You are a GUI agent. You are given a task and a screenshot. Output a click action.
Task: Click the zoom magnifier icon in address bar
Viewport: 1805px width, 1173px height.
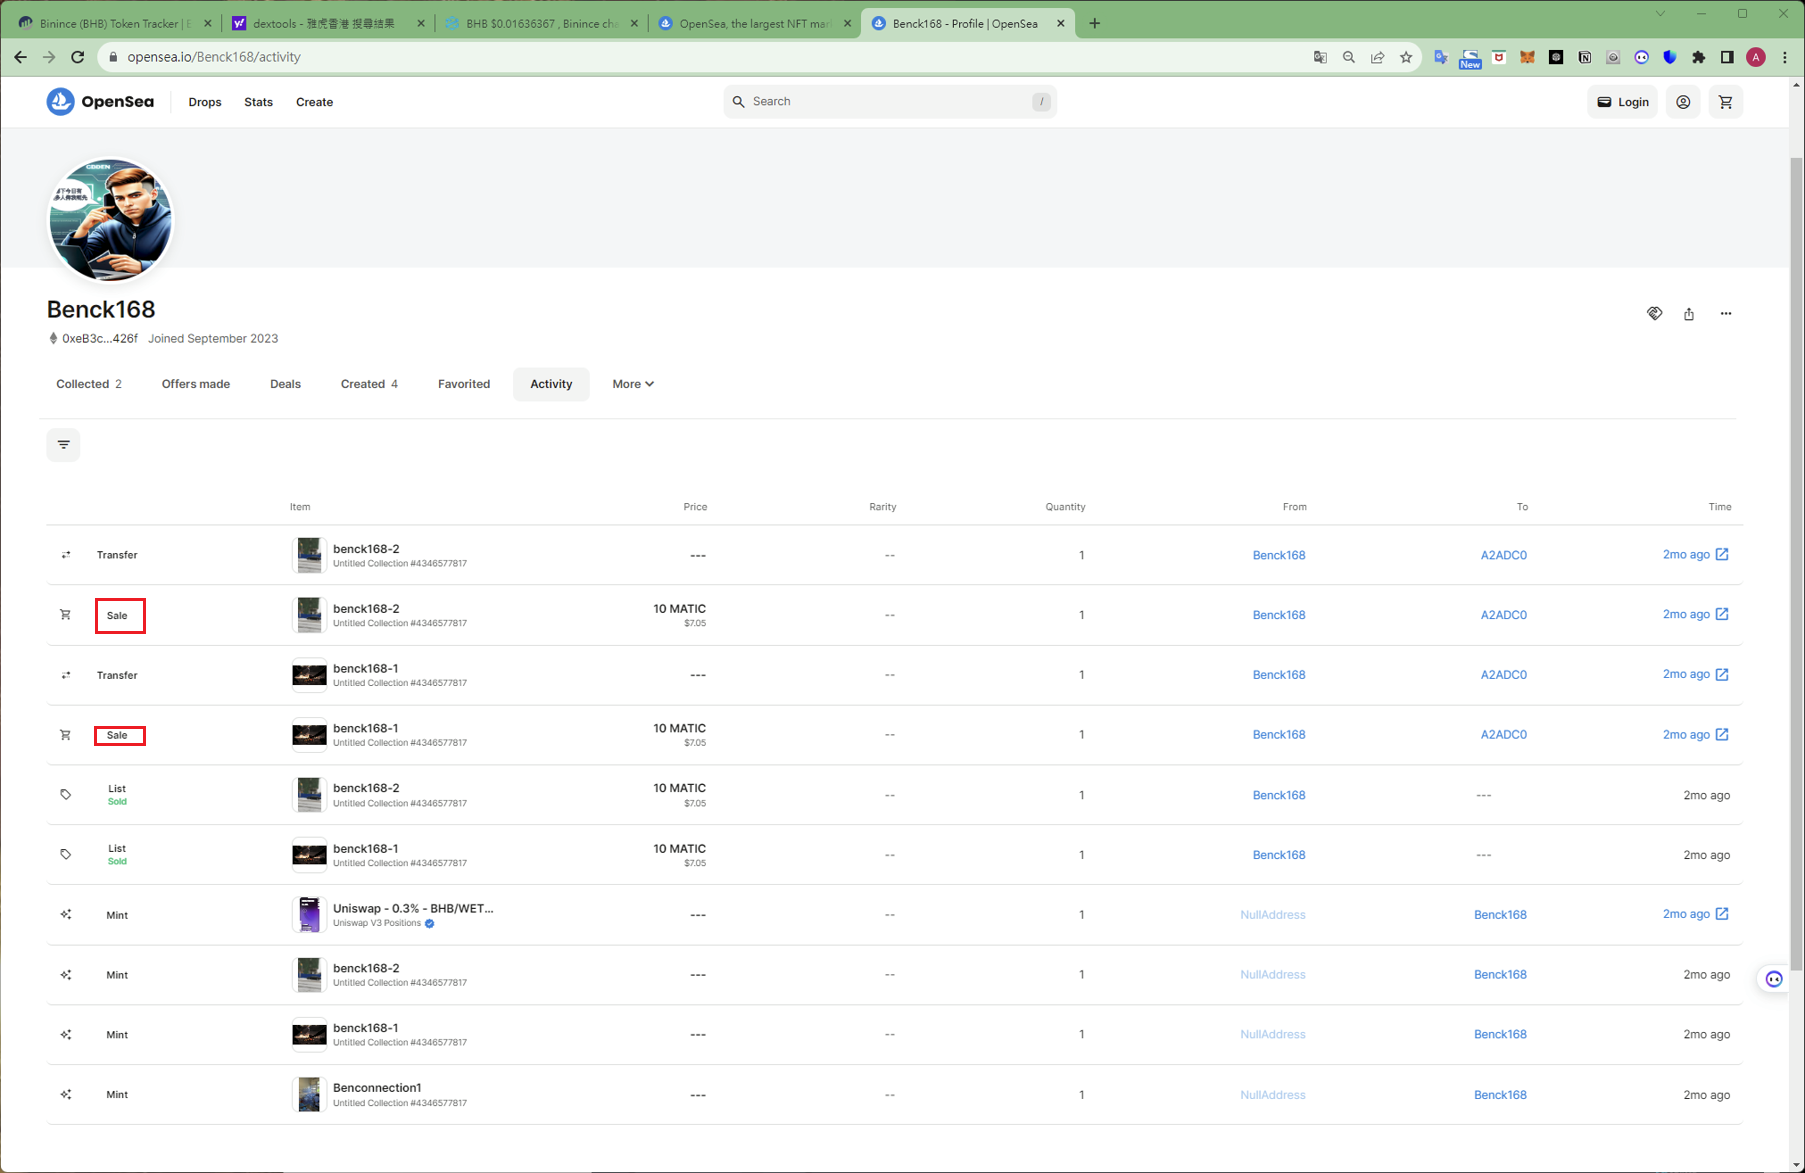coord(1349,57)
